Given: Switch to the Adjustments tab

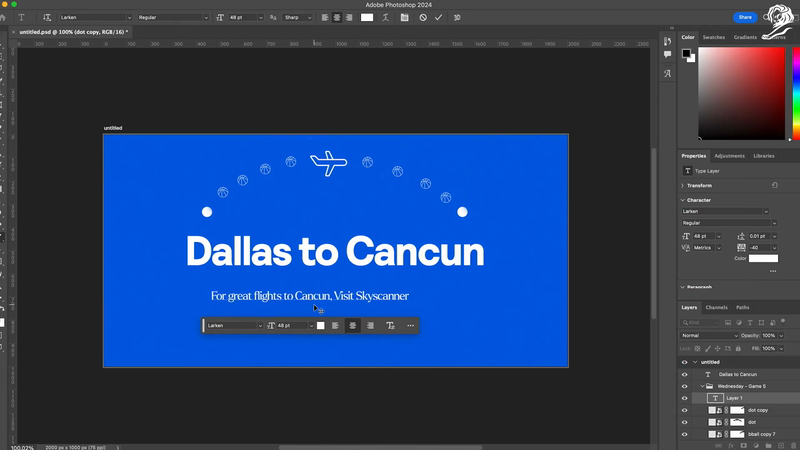Looking at the screenshot, I should pos(729,156).
